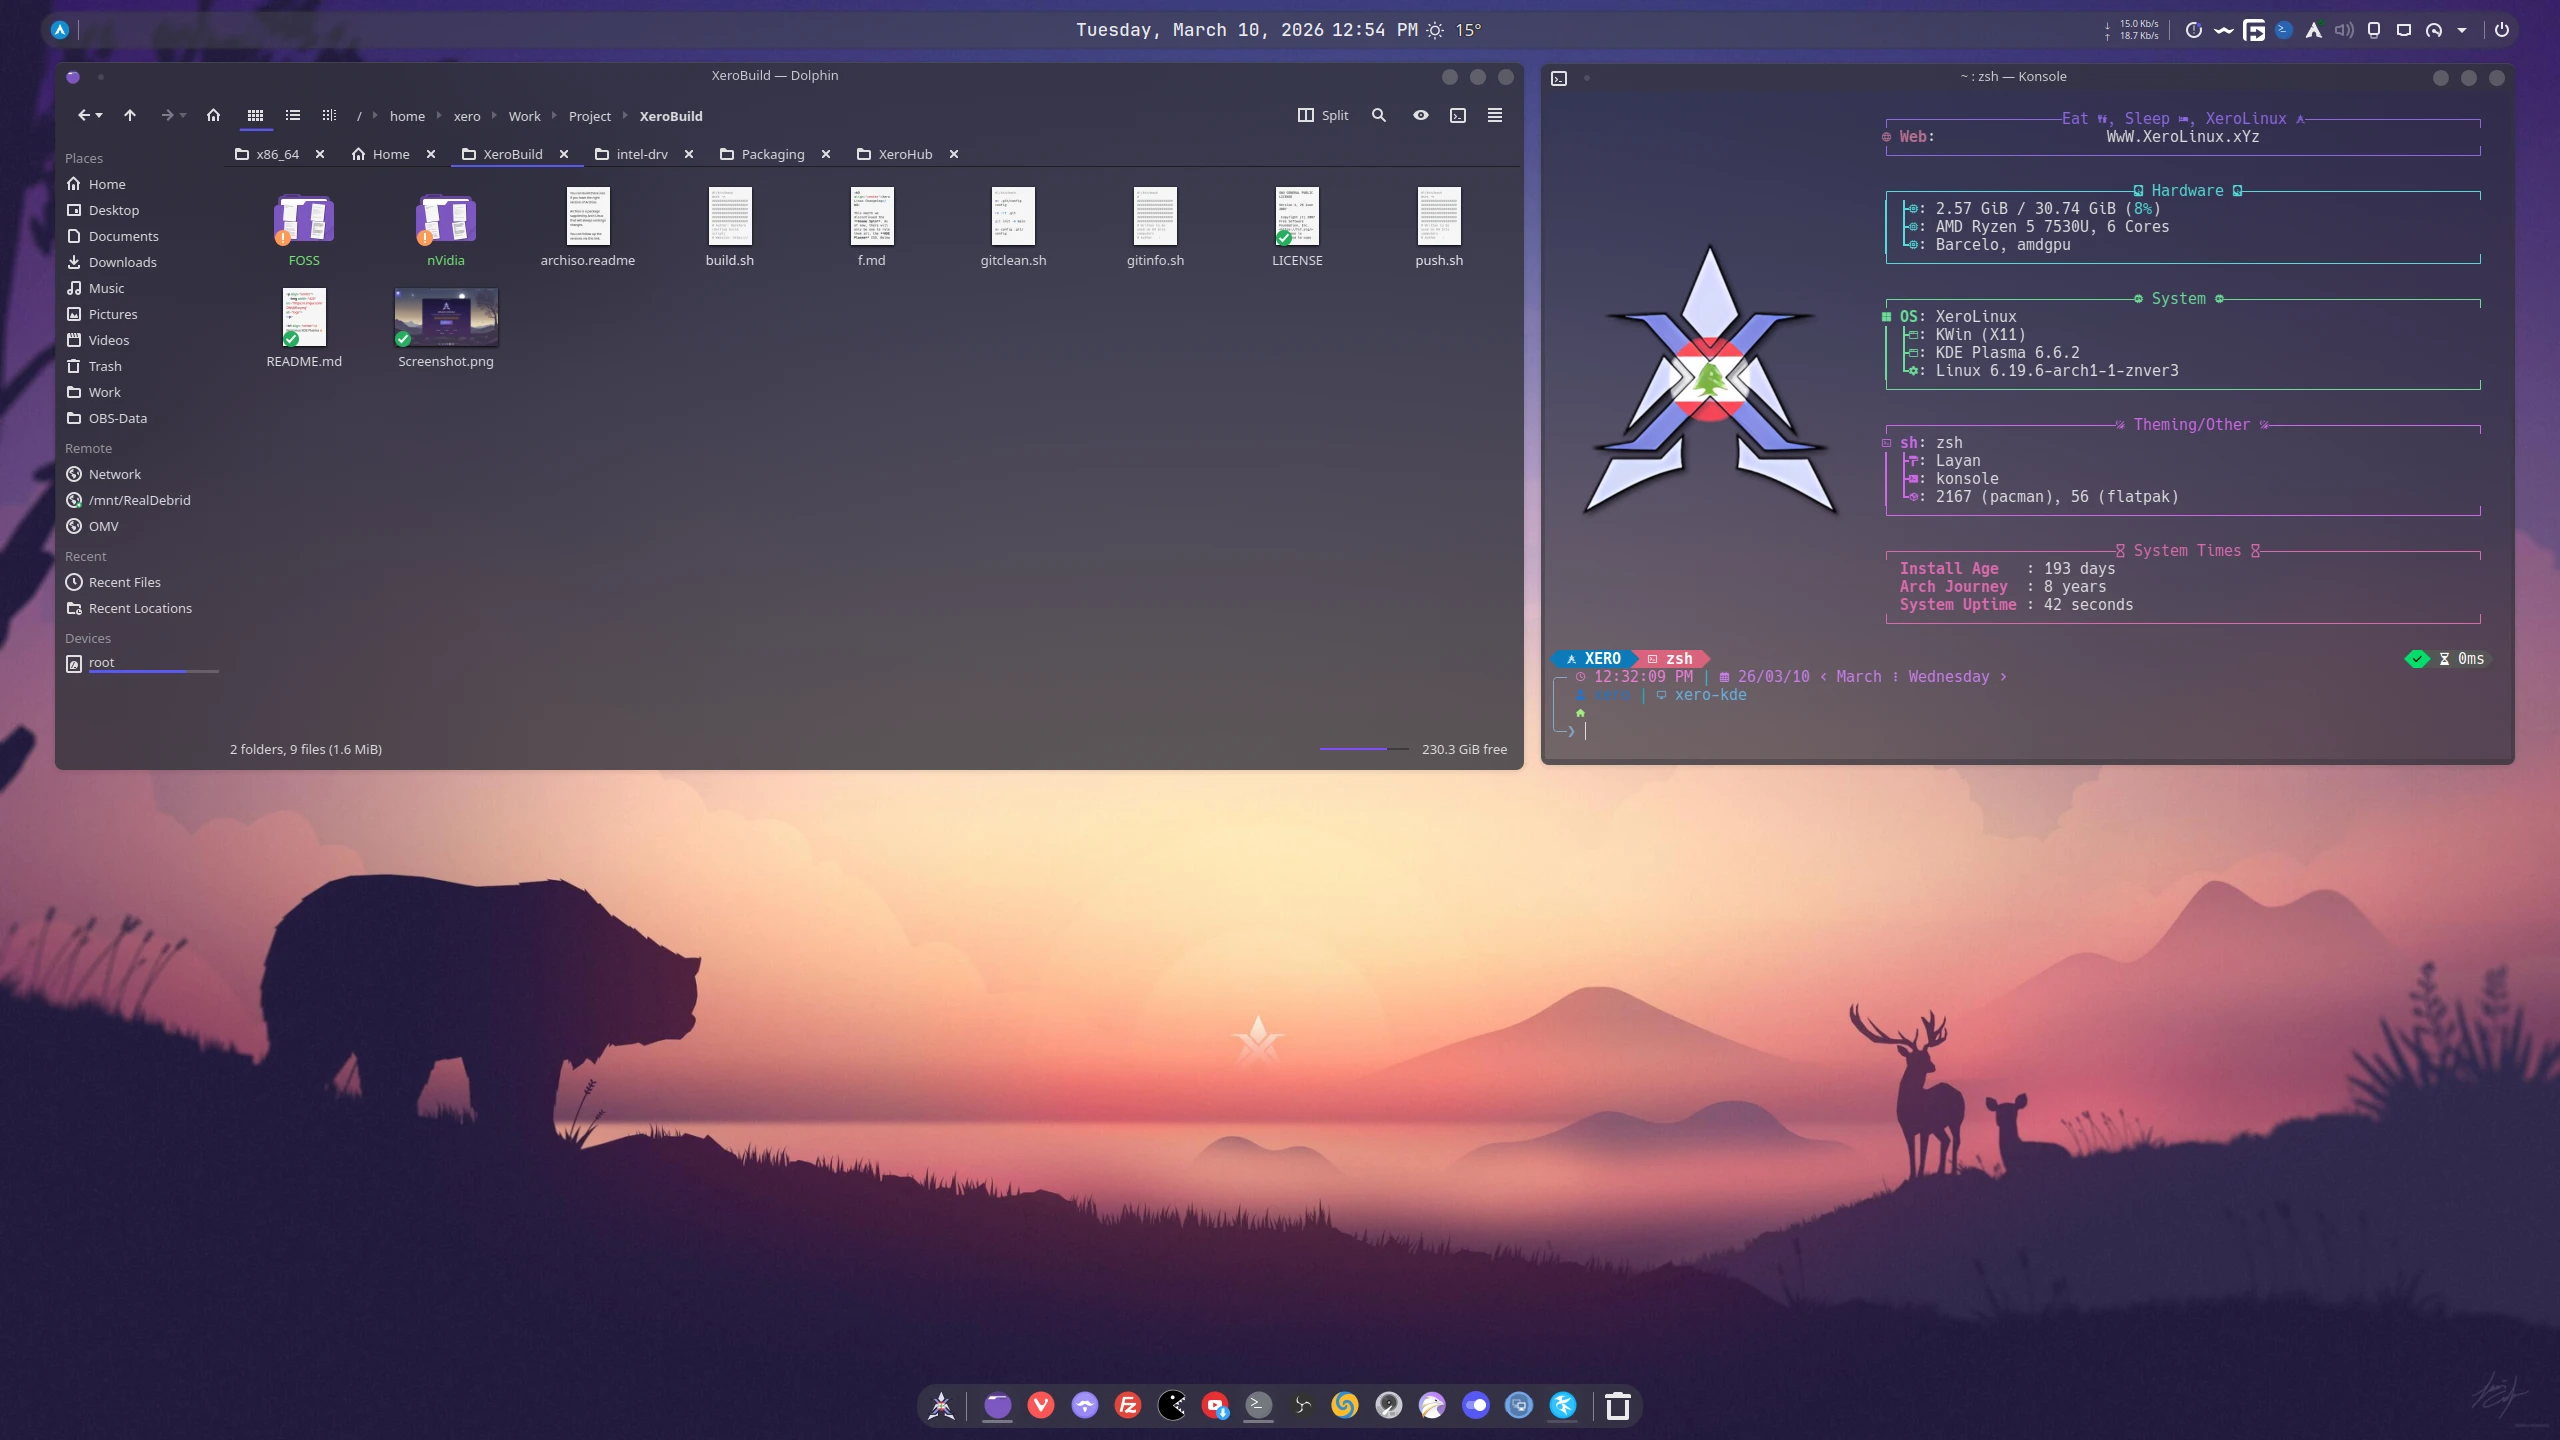Open back button history dropdown arrow
The height and width of the screenshot is (1440, 2560).
pyautogui.click(x=99, y=117)
